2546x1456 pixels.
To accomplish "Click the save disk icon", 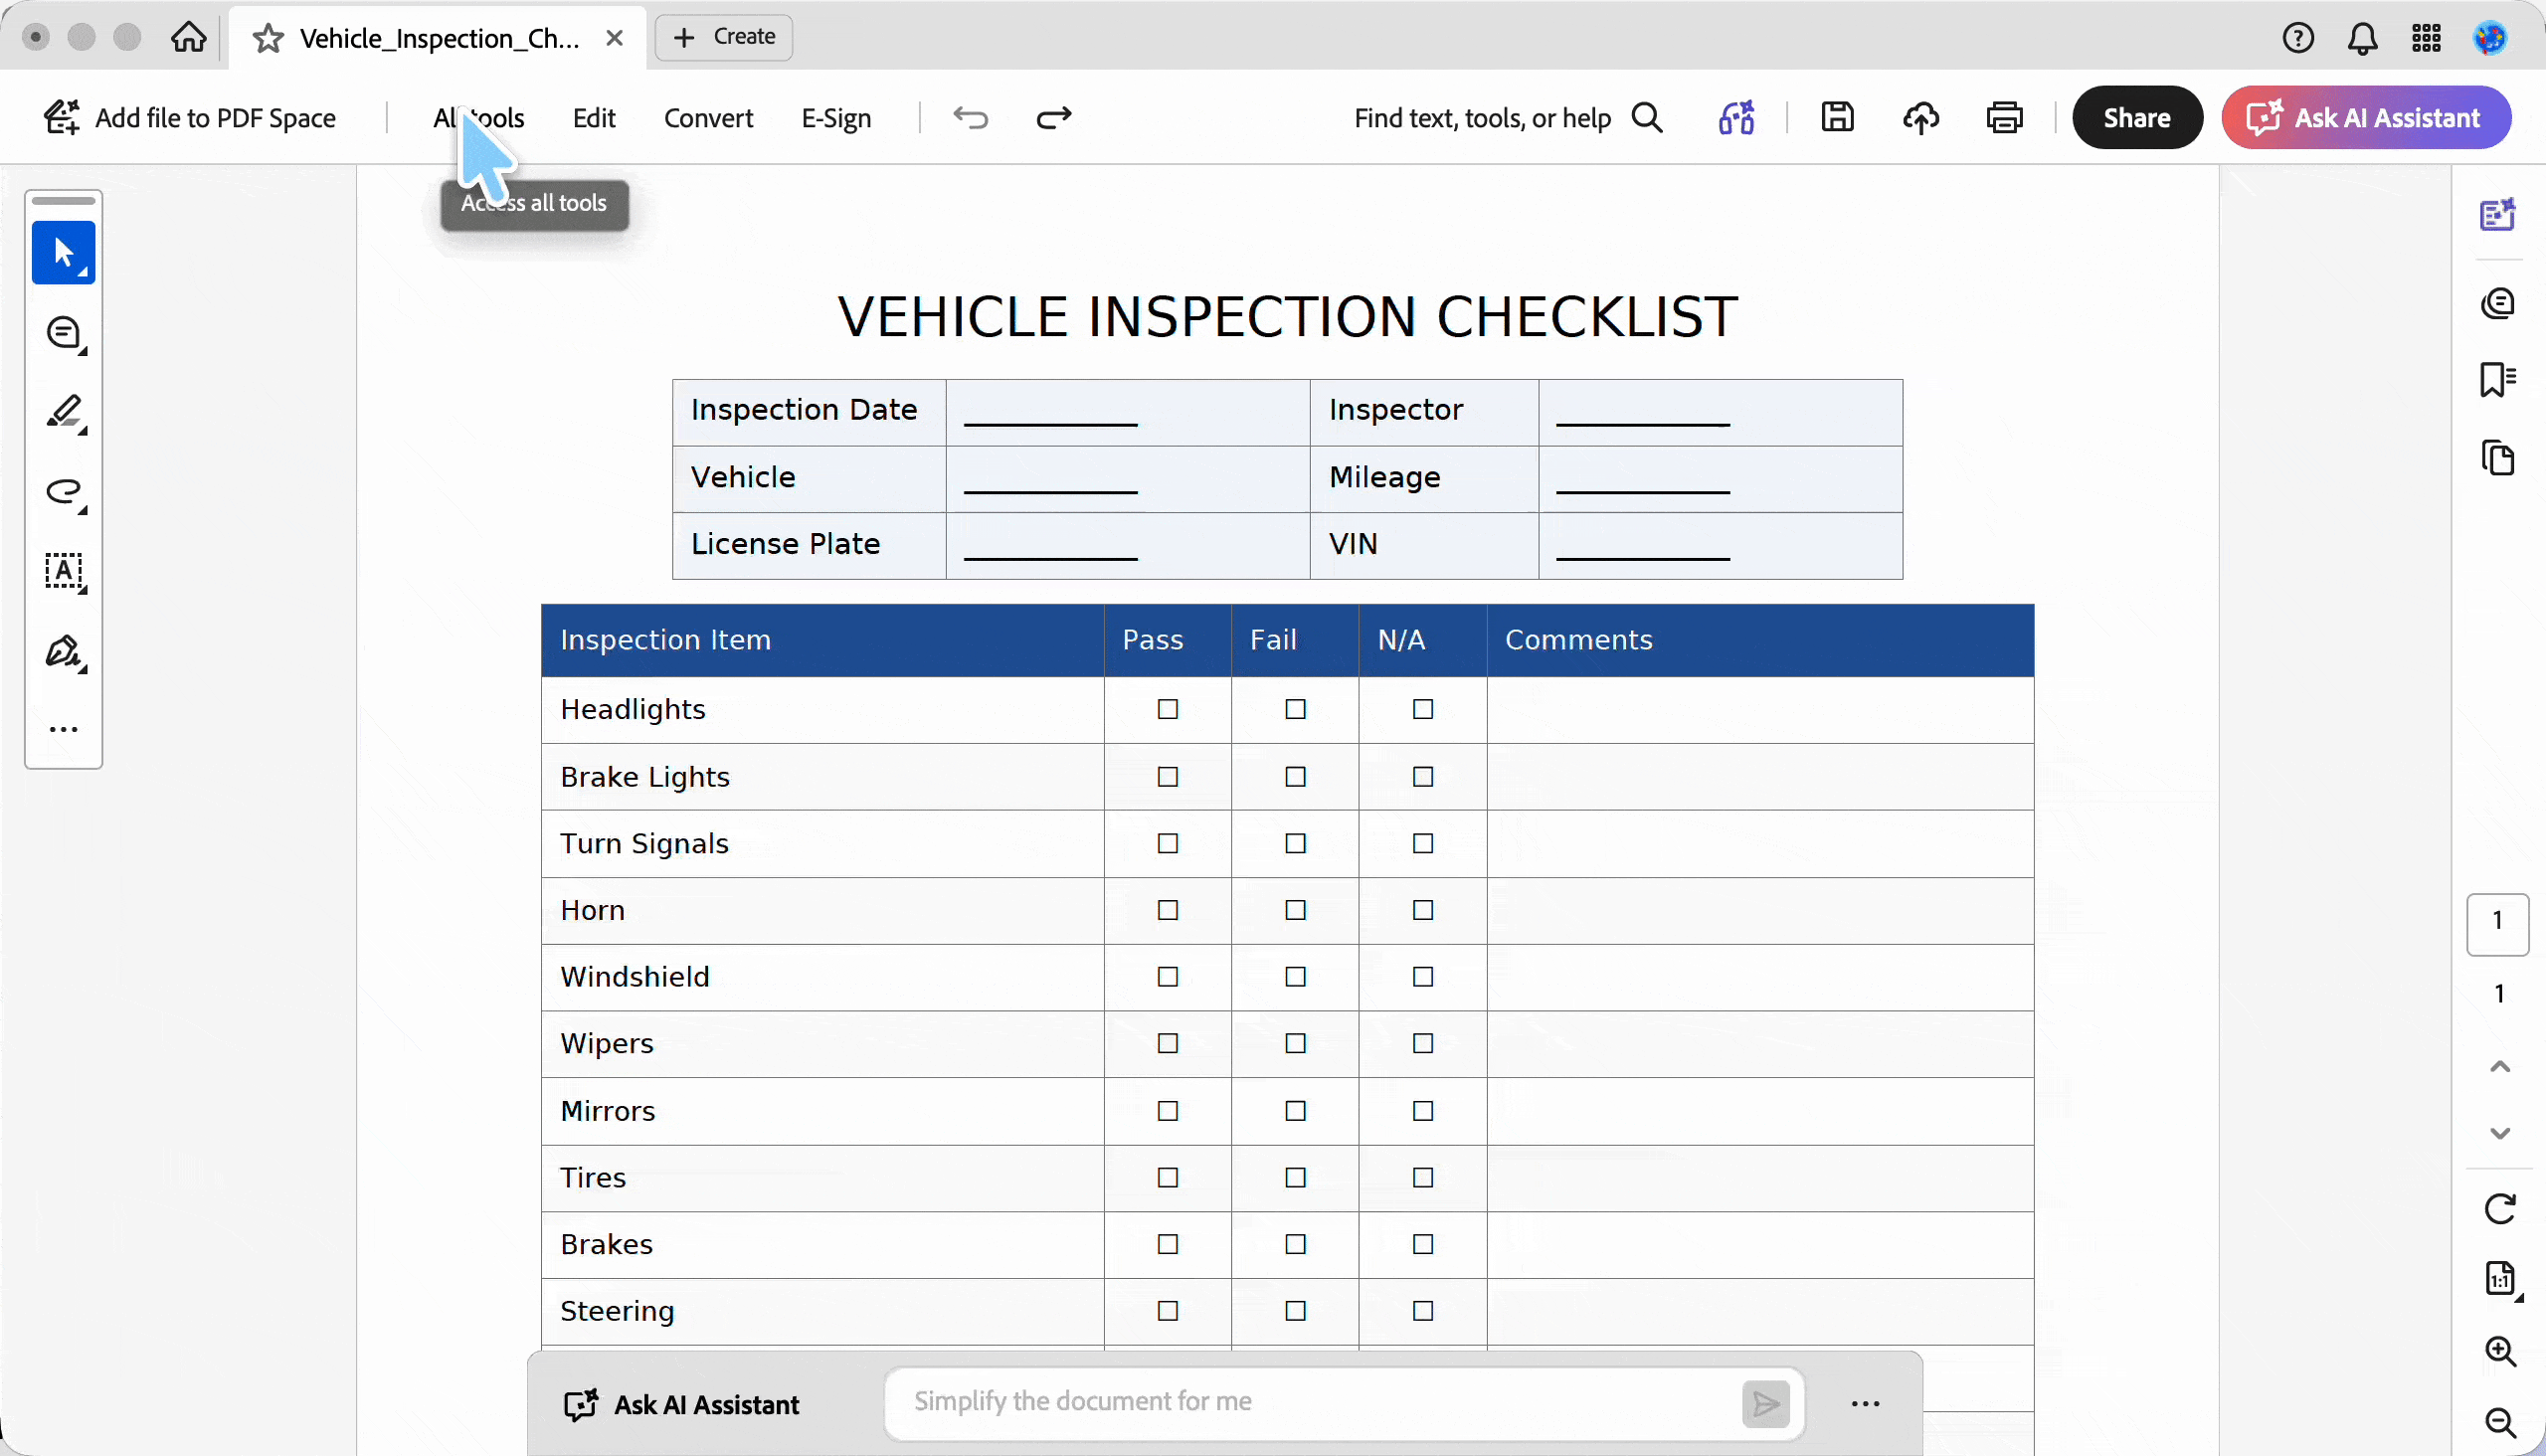I will (x=1837, y=118).
